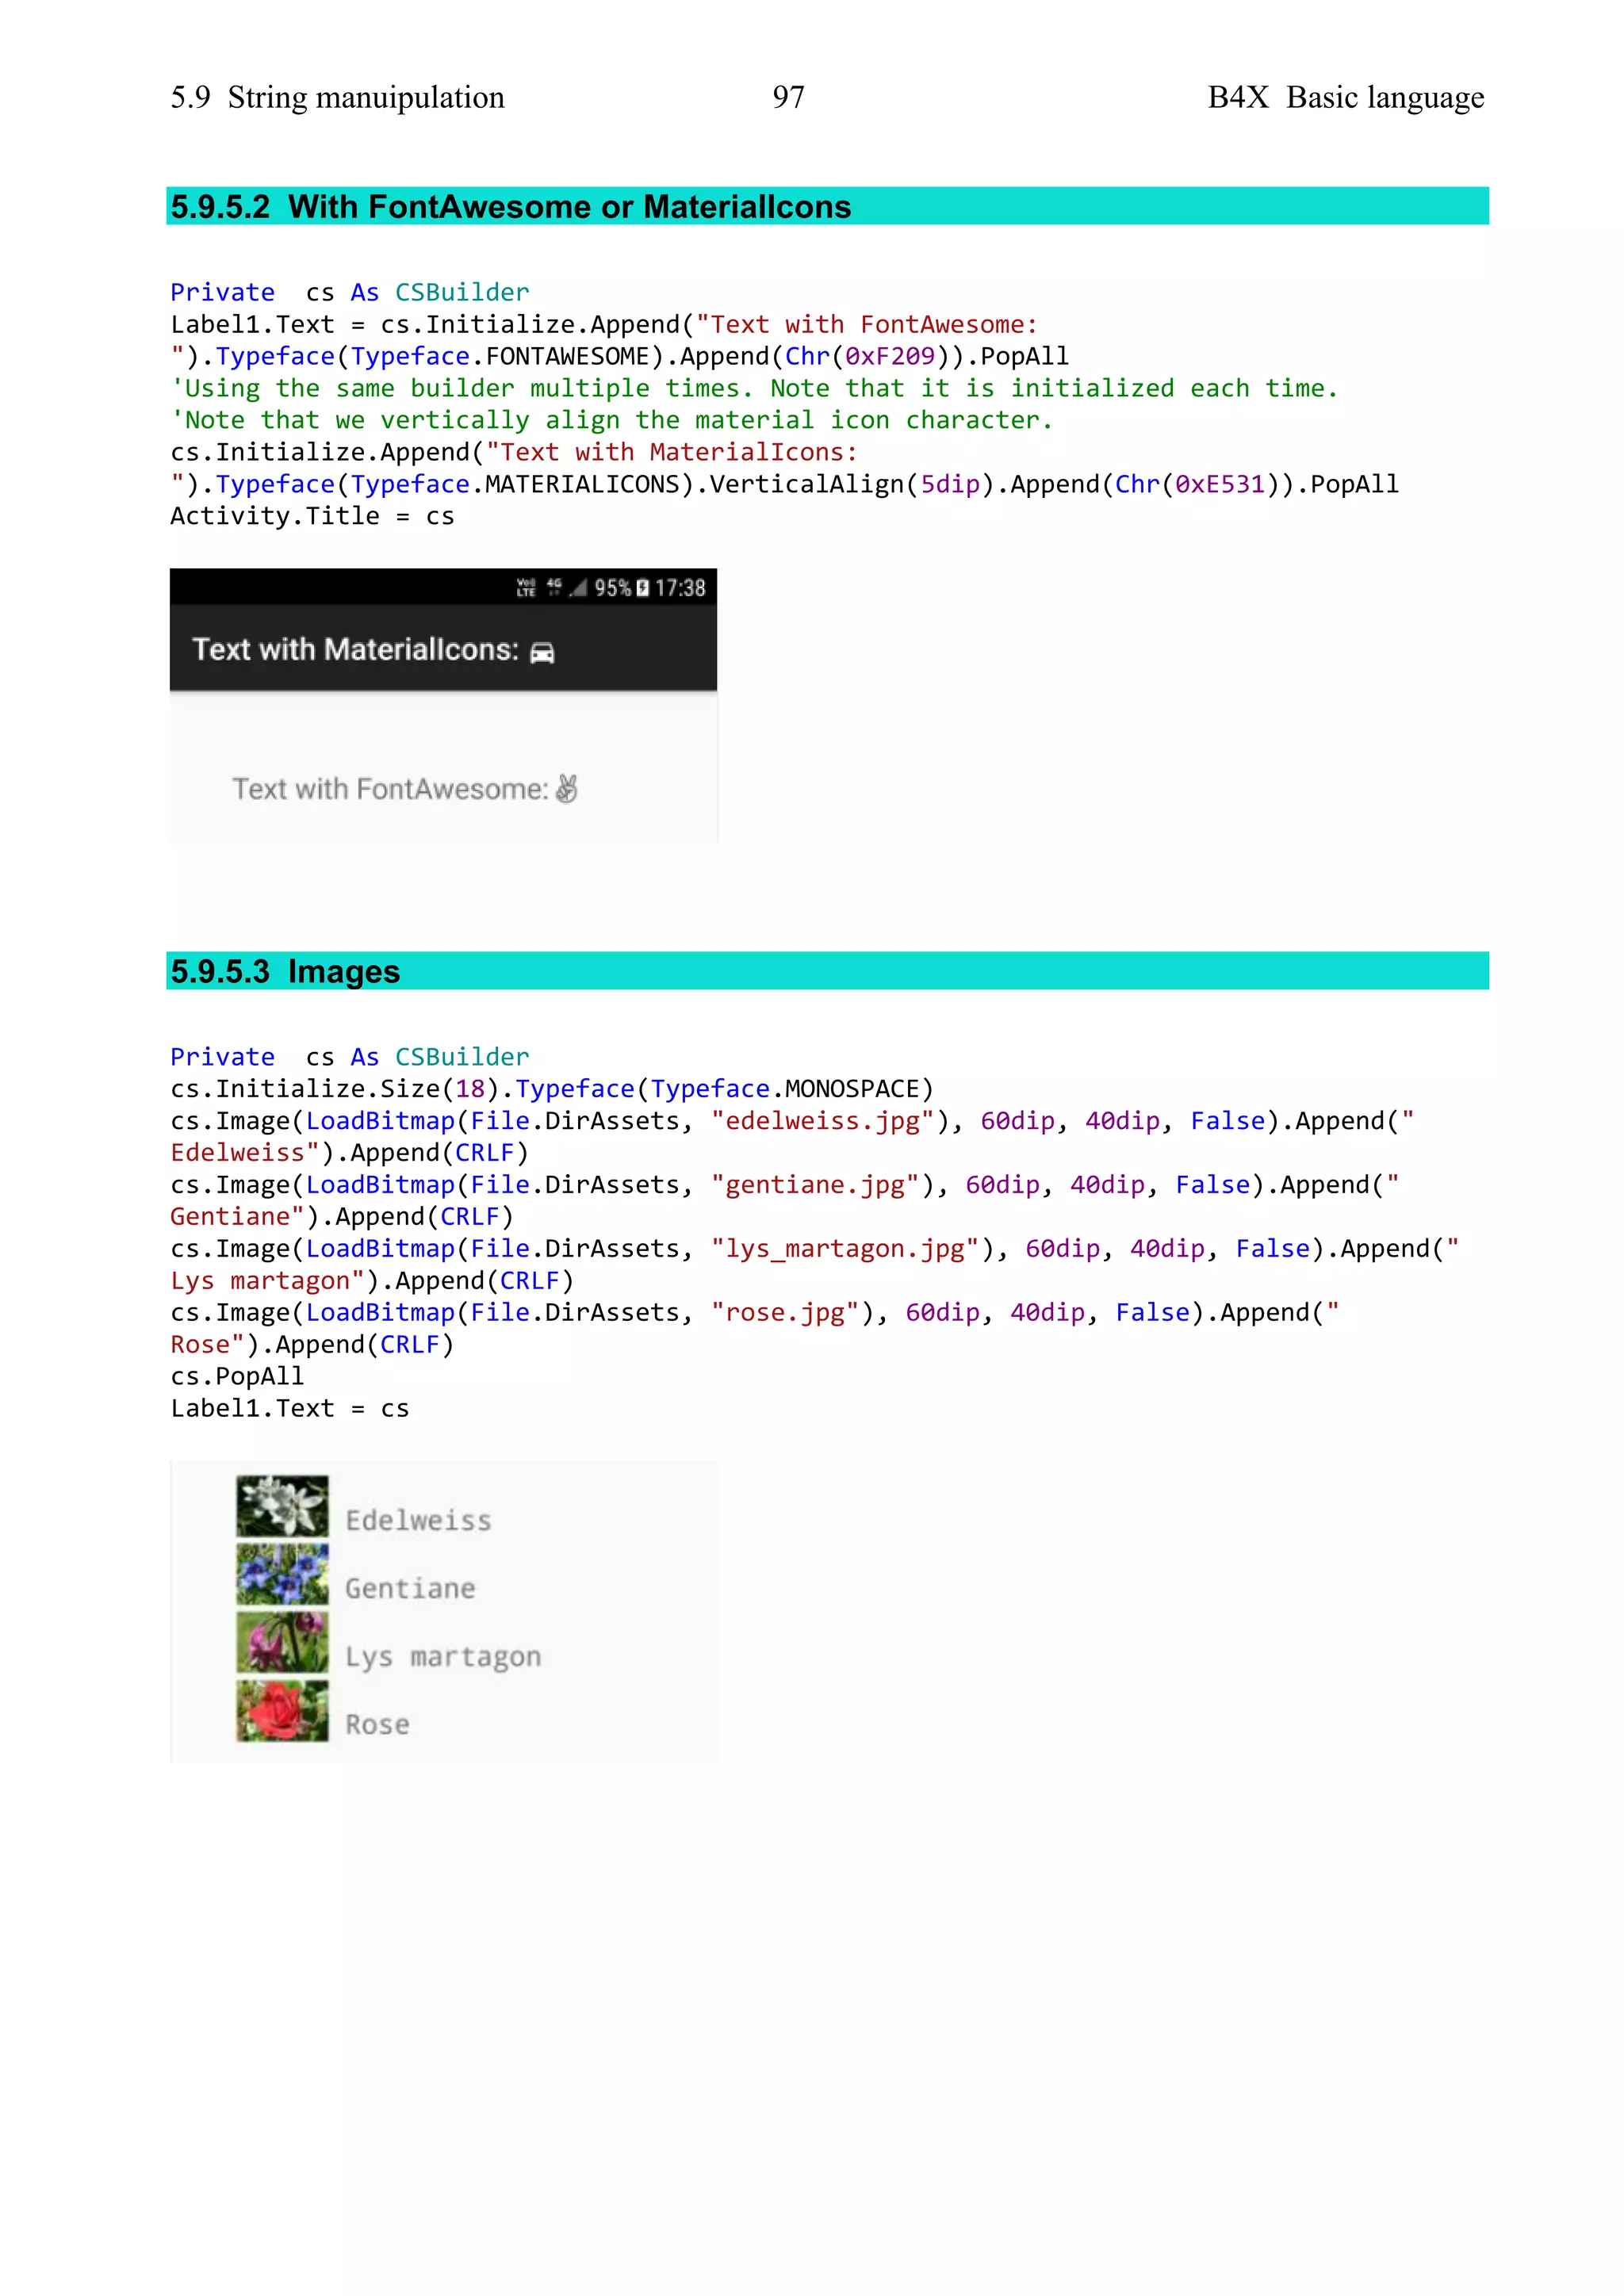Click the 95% battery percentage
Viewport: 1624px width, 2296px height.
pyautogui.click(x=613, y=588)
